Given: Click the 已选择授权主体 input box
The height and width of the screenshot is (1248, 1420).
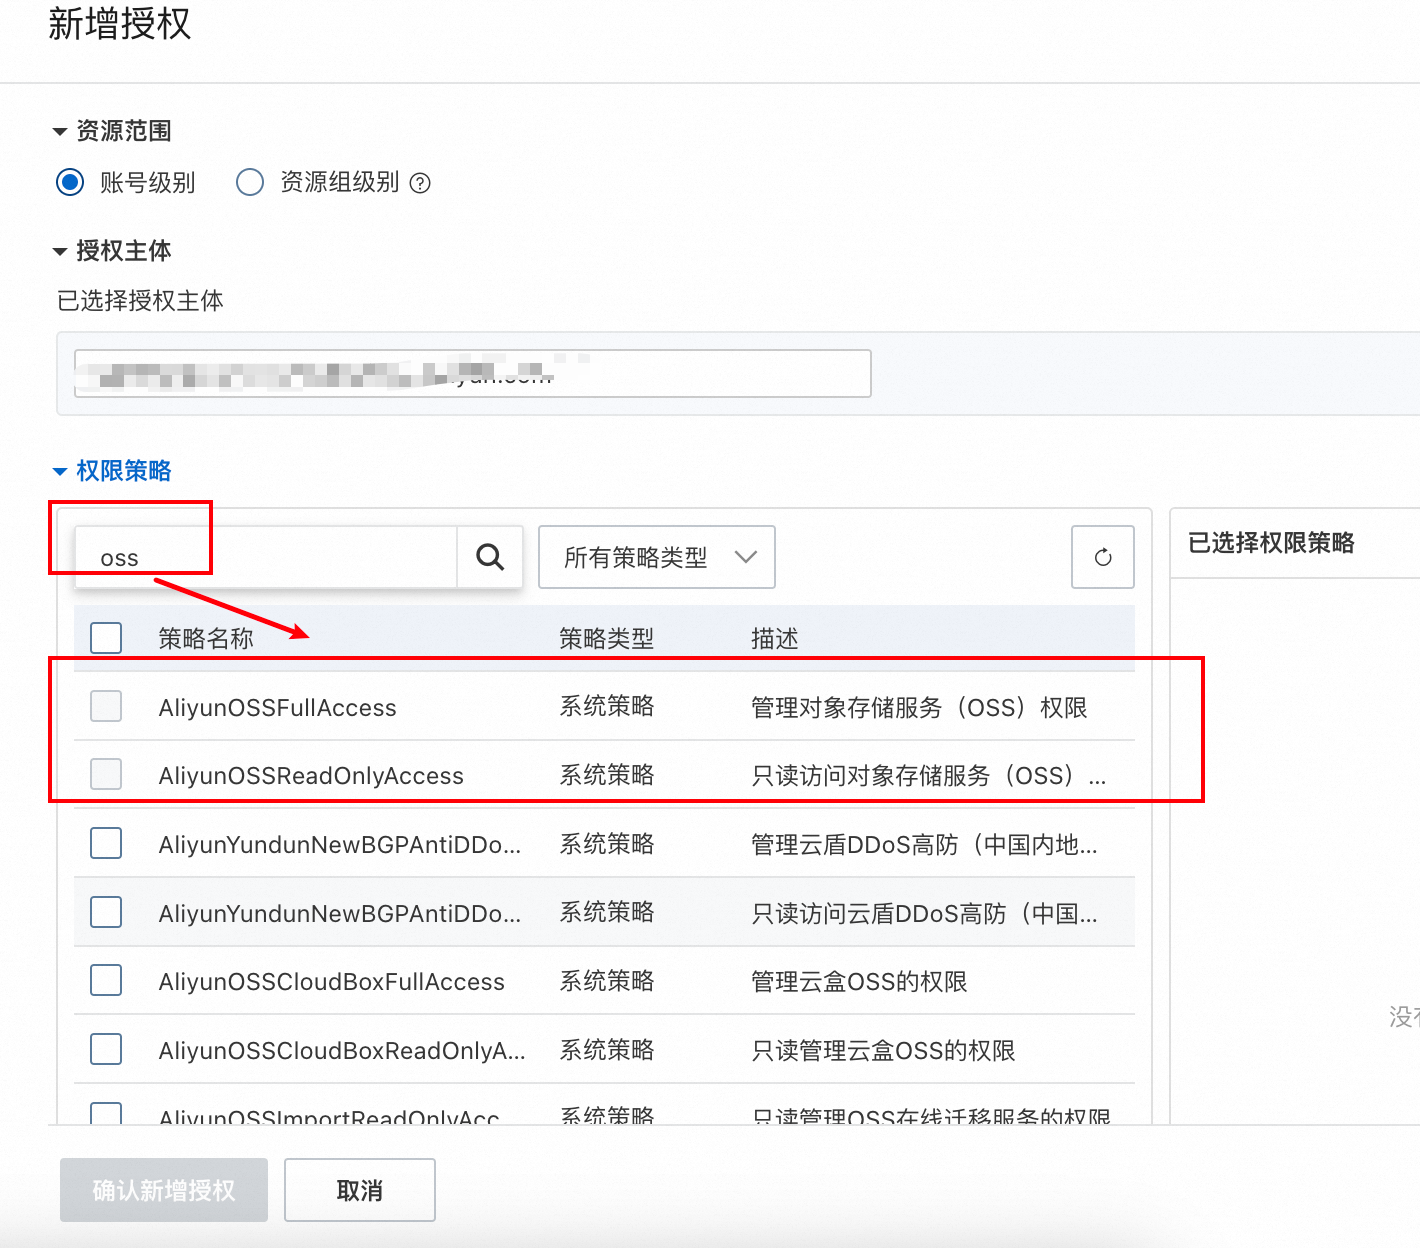Looking at the screenshot, I should (472, 373).
